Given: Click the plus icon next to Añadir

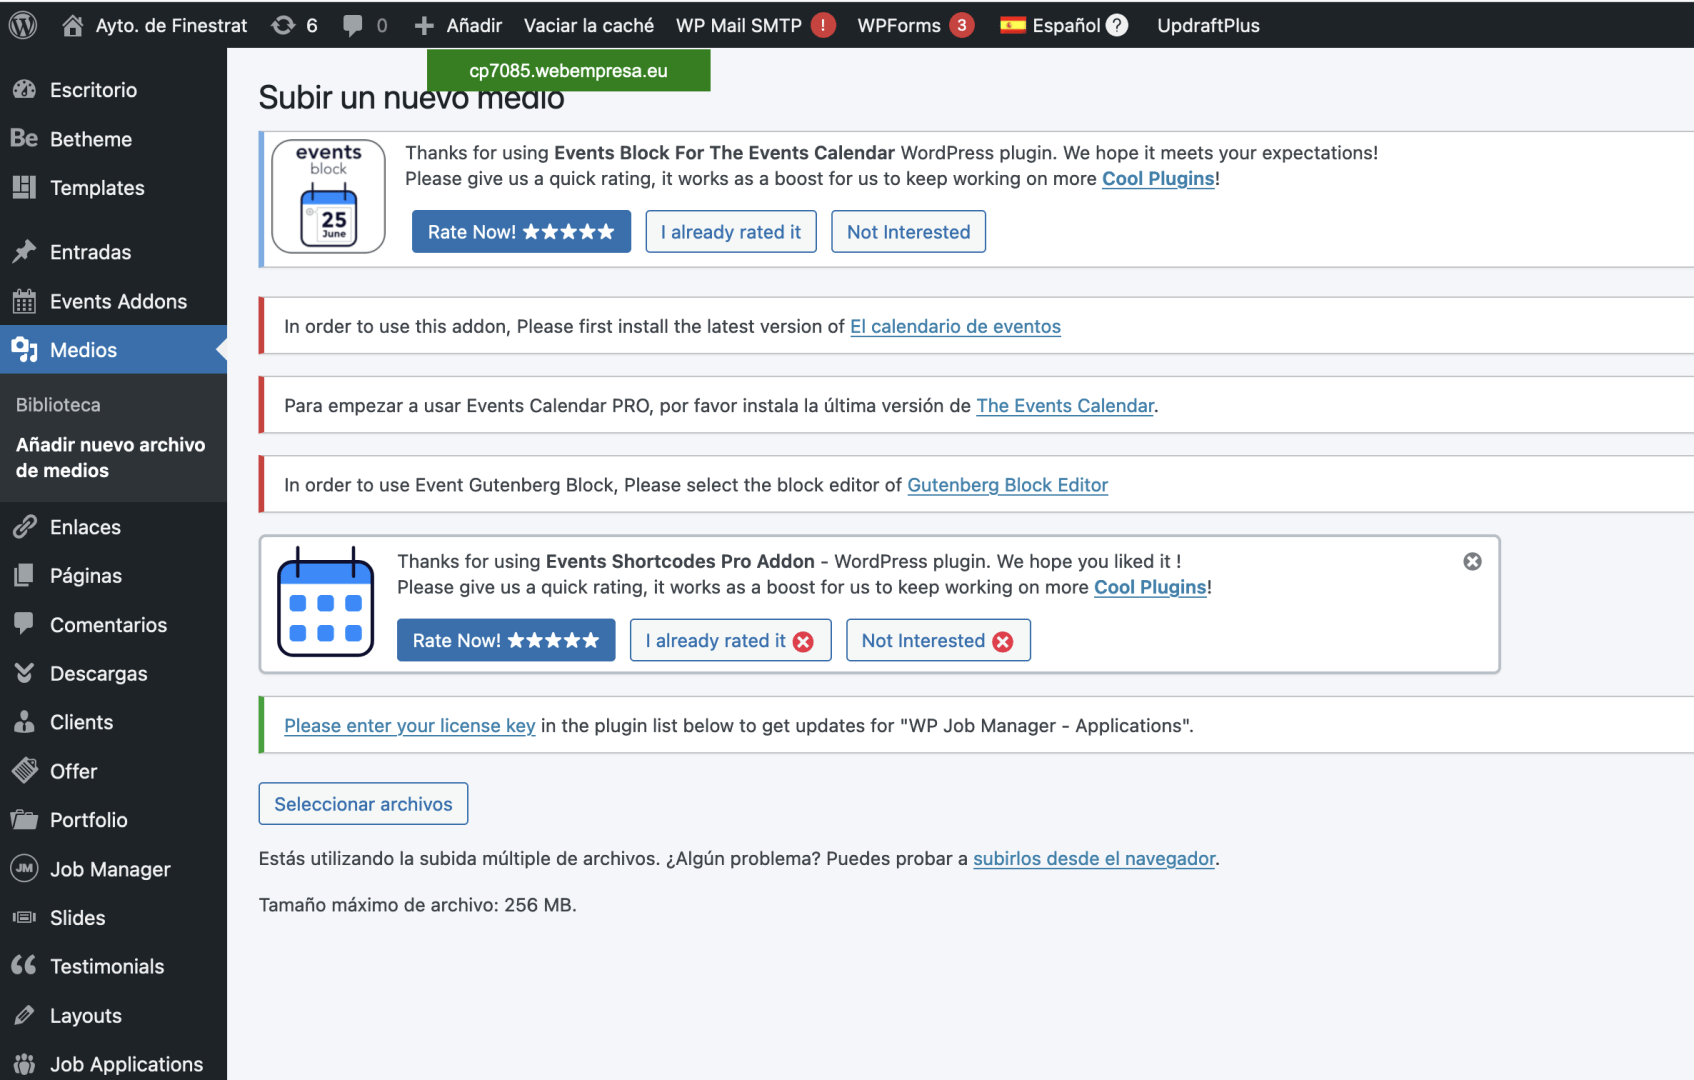Looking at the screenshot, I should tap(424, 25).
